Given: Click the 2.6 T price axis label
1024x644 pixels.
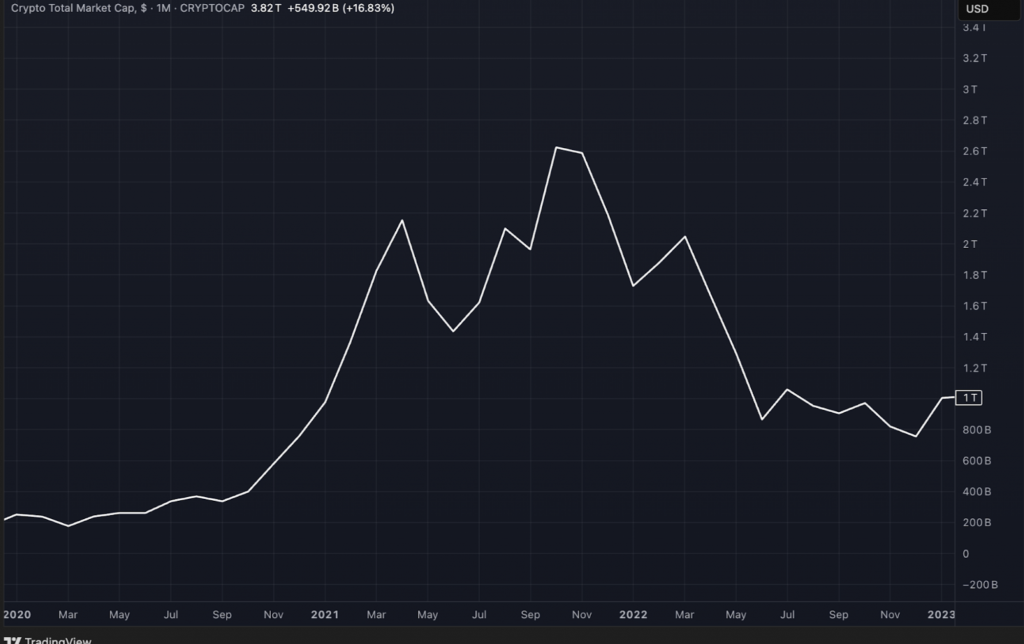Looking at the screenshot, I should tap(974, 151).
